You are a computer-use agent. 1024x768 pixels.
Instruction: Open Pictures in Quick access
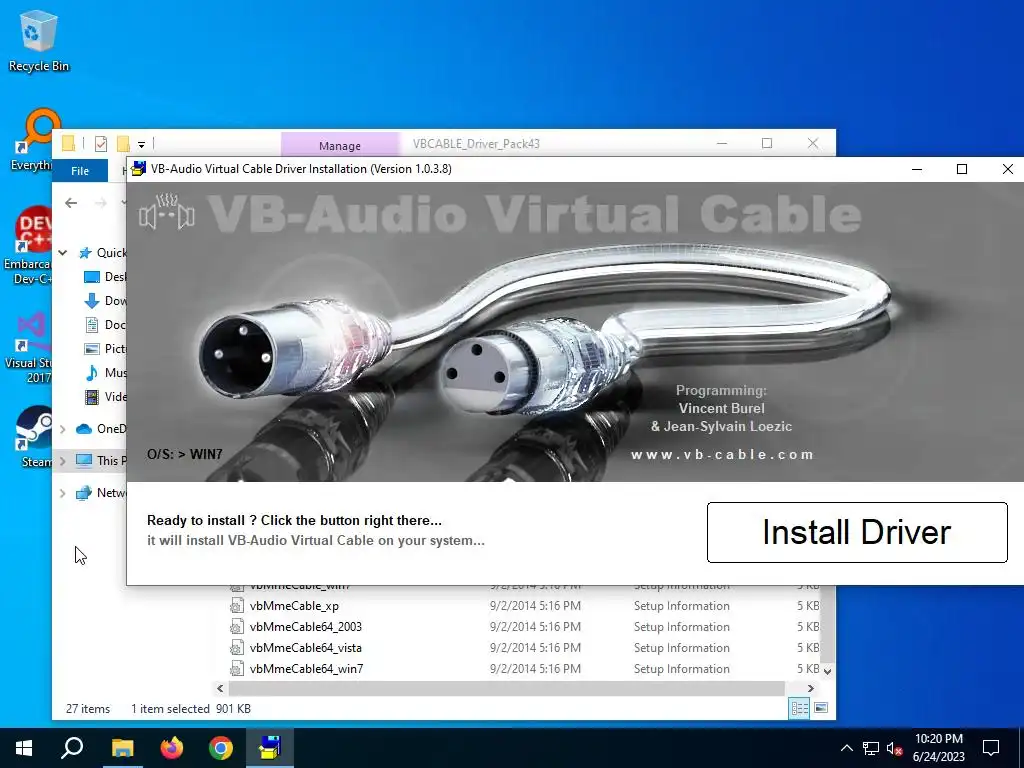(104, 349)
